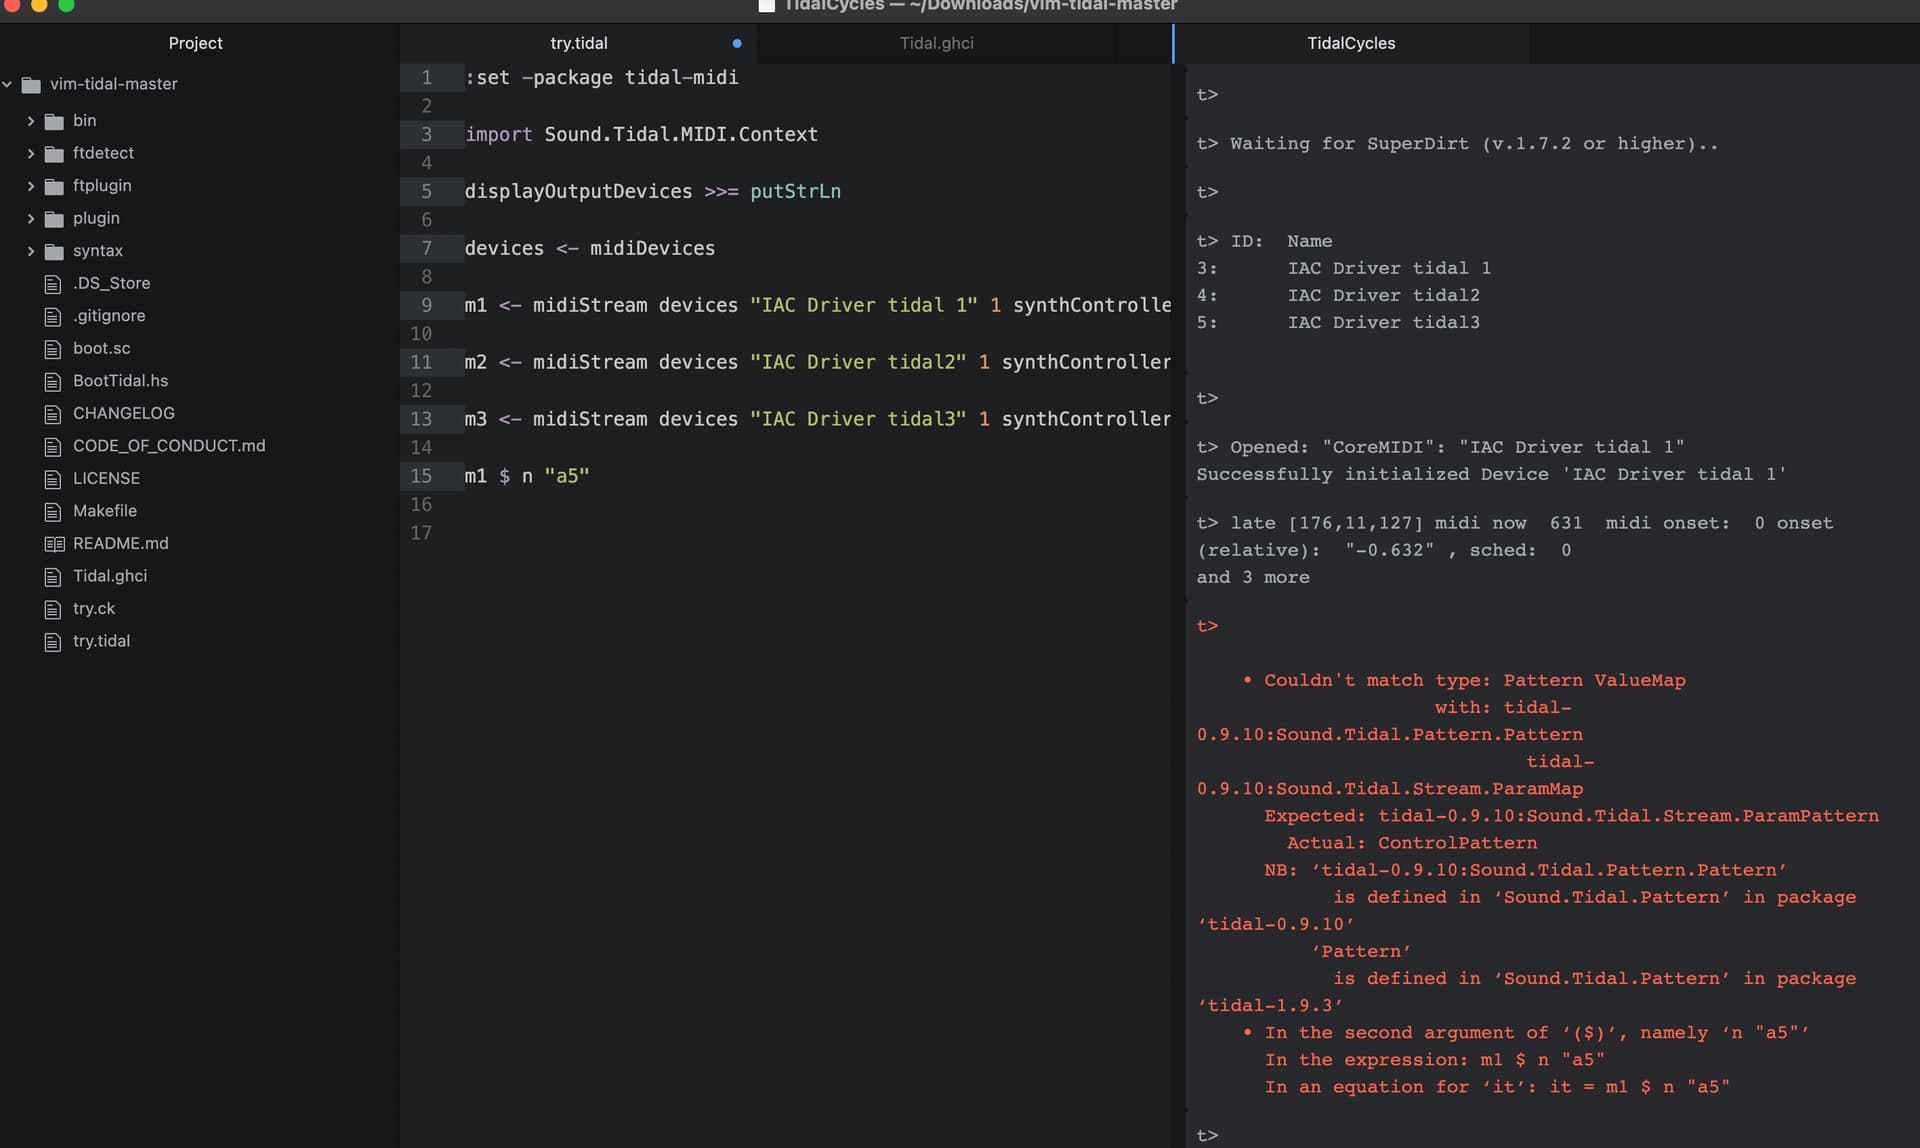Click the Makefile file icon
The image size is (1920, 1148).
[54, 512]
